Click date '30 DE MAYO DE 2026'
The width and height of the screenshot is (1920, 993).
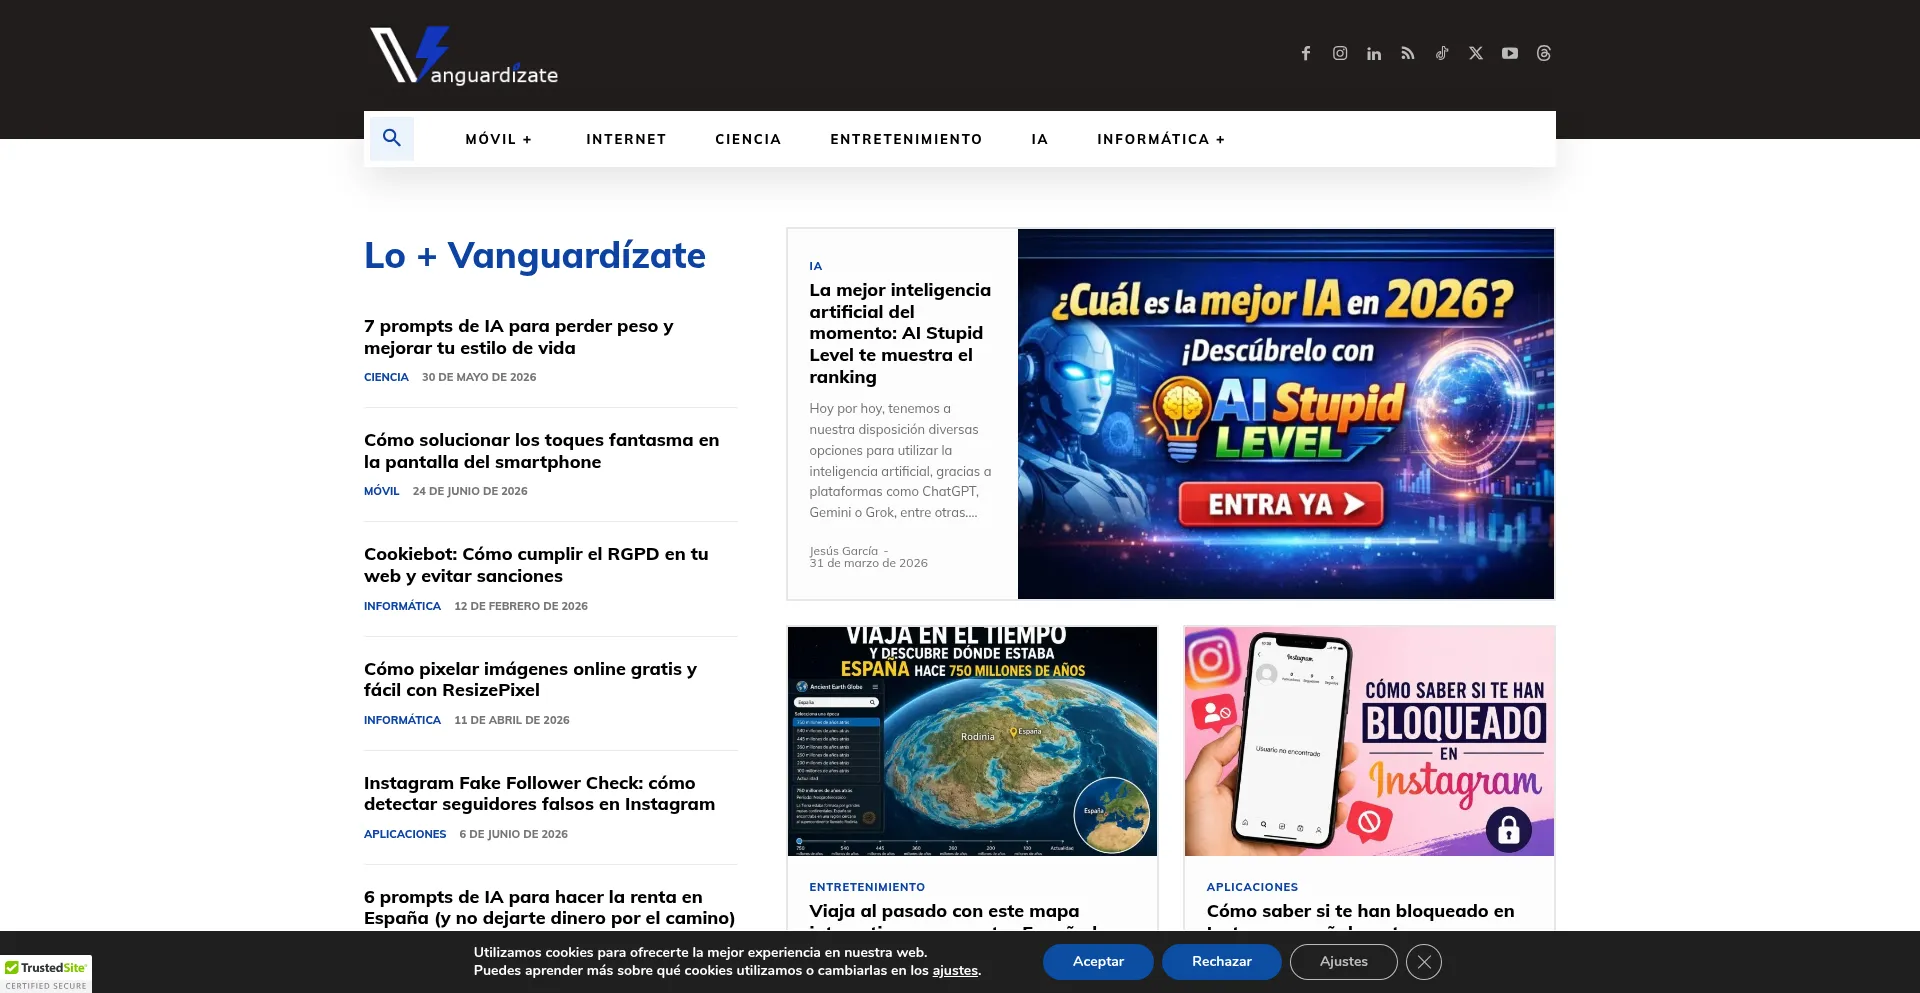479,377
